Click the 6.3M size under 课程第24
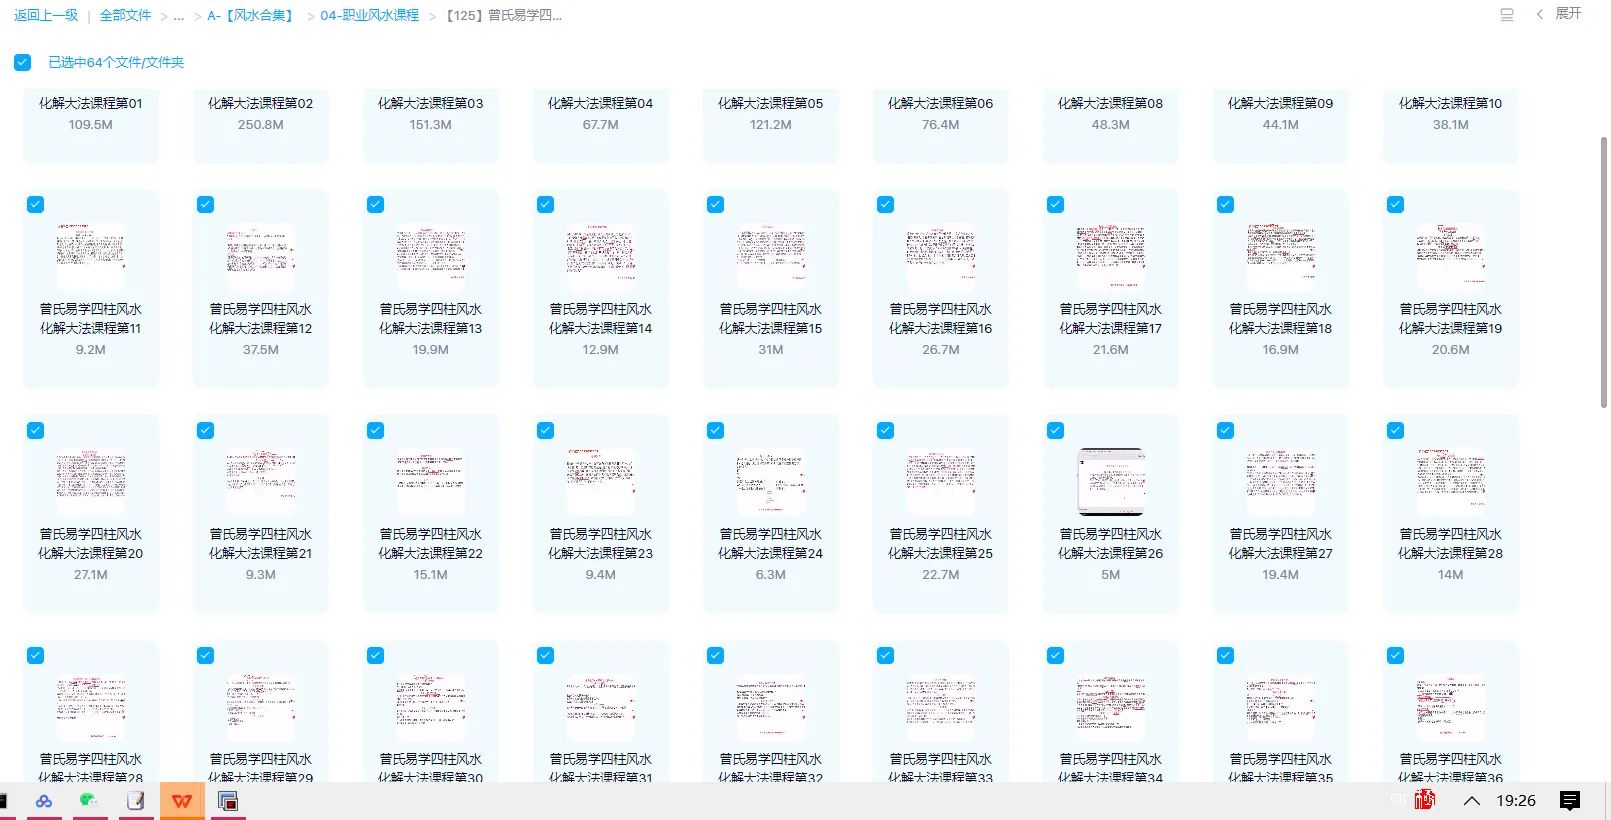 point(771,575)
